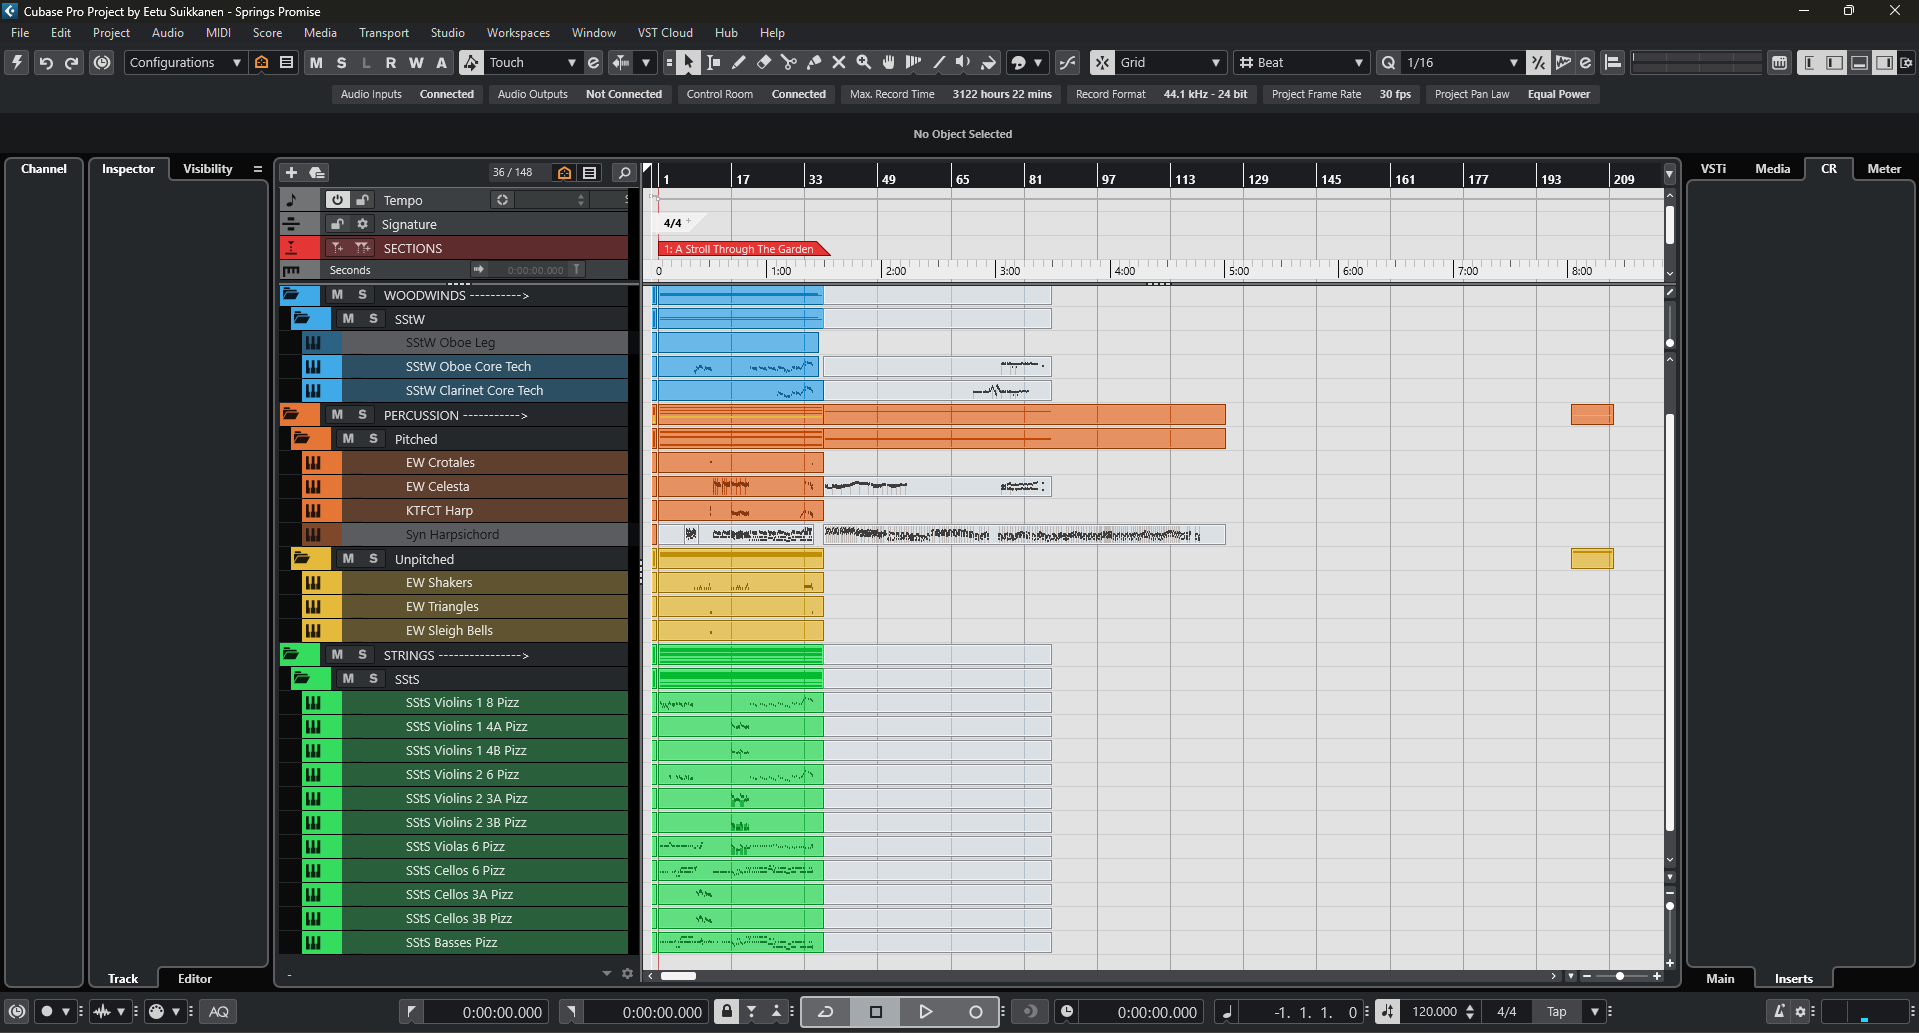Click the Record transport button
1919x1033 pixels.
pos(976,1012)
